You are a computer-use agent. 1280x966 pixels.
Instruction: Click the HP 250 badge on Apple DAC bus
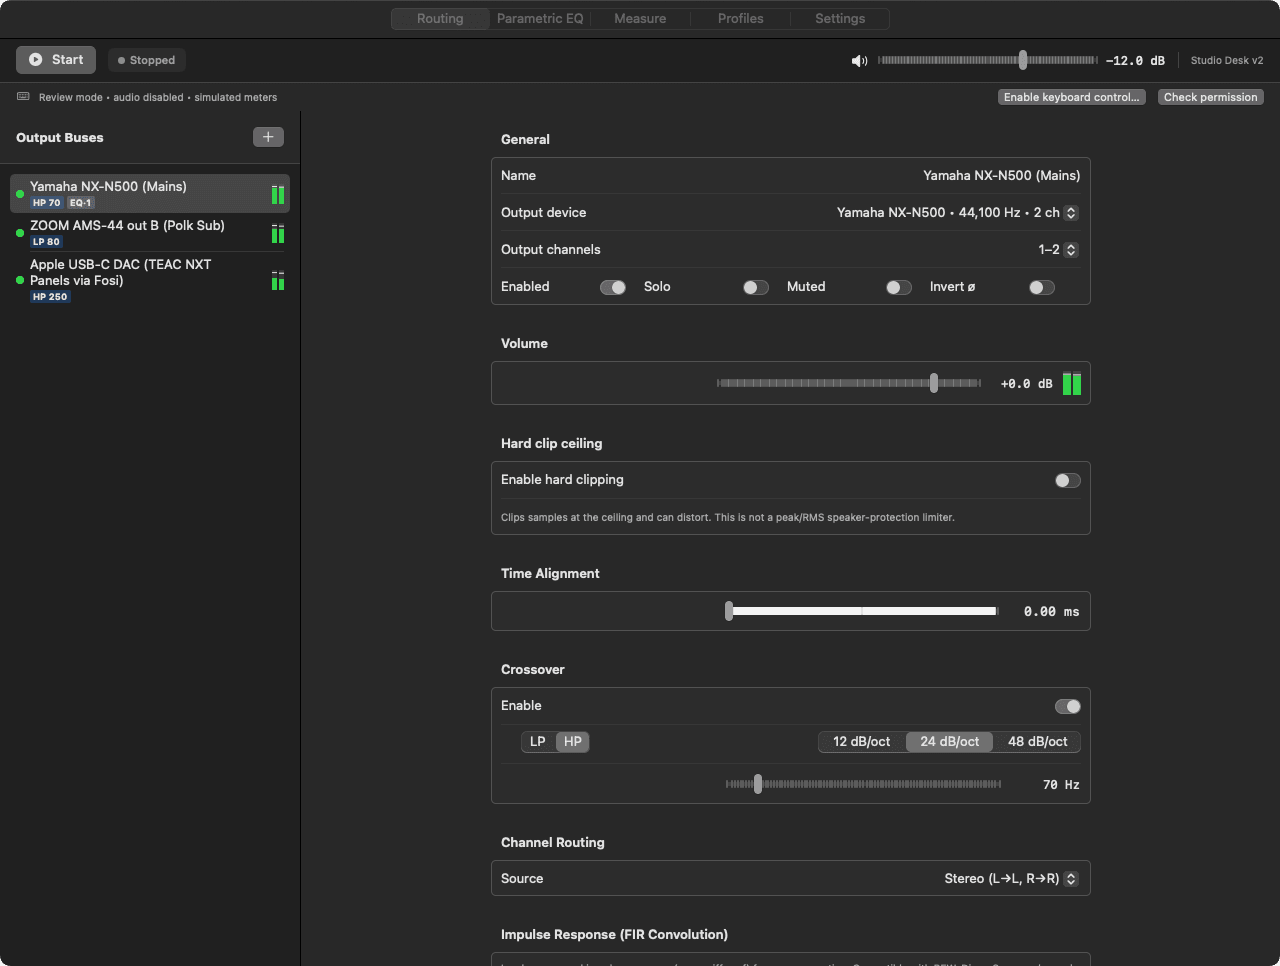coord(50,297)
